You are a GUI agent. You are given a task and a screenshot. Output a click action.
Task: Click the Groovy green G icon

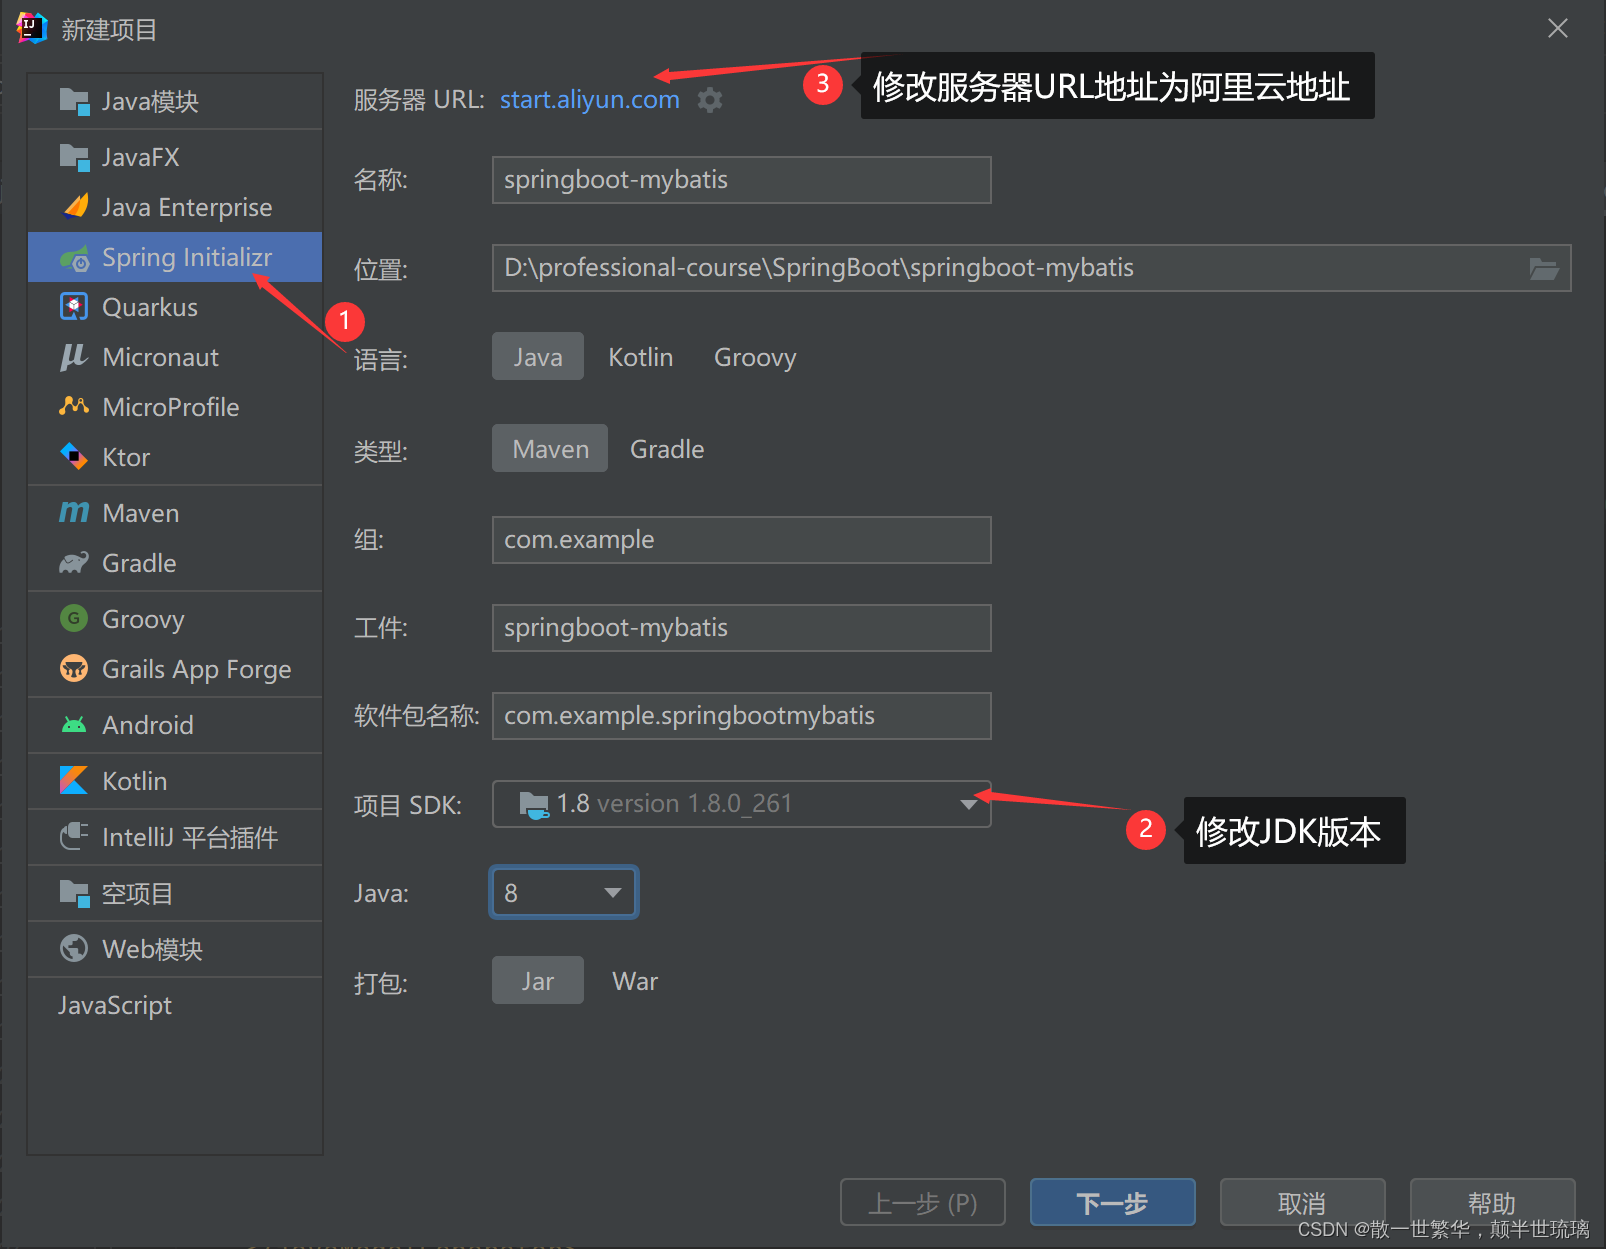pyautogui.click(x=74, y=619)
